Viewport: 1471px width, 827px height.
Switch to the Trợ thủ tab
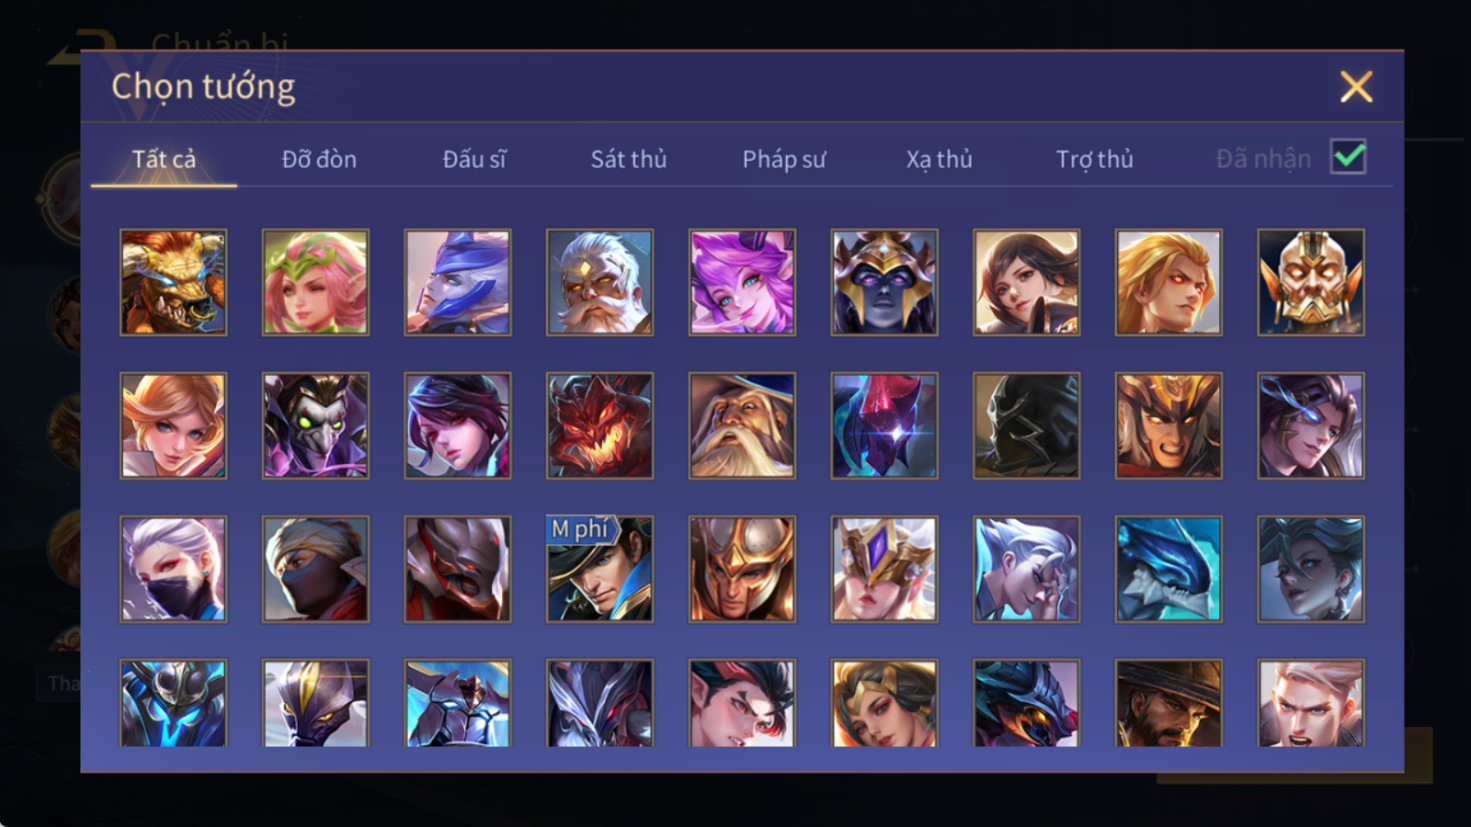point(1095,159)
